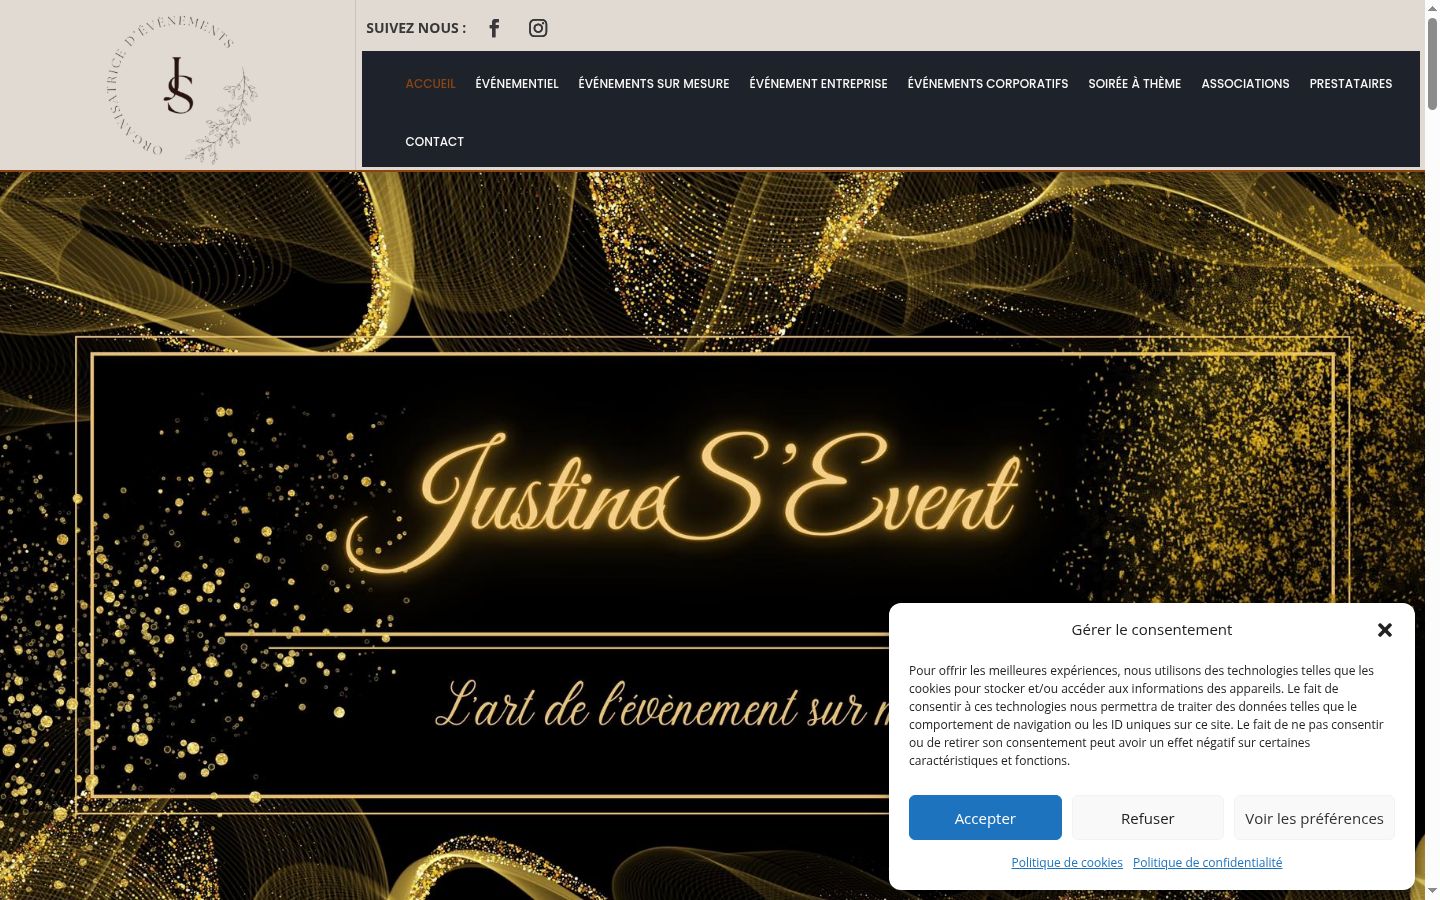Go to the Prestataires page
This screenshot has height=900, width=1440.
[x=1351, y=84]
